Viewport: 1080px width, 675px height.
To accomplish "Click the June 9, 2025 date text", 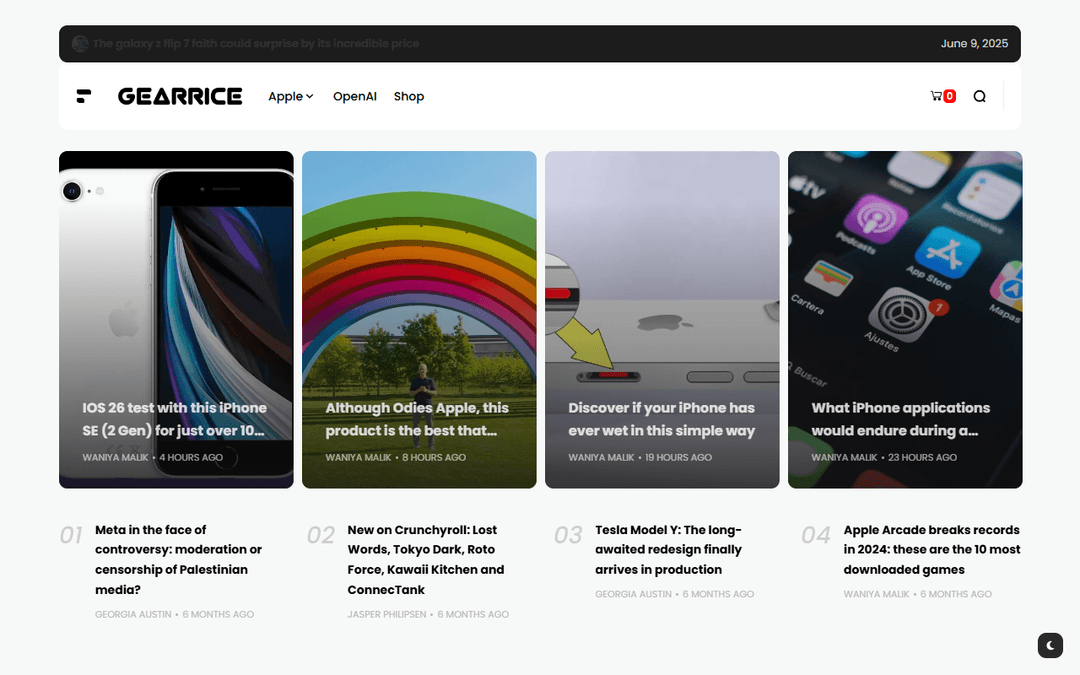I will [x=974, y=43].
